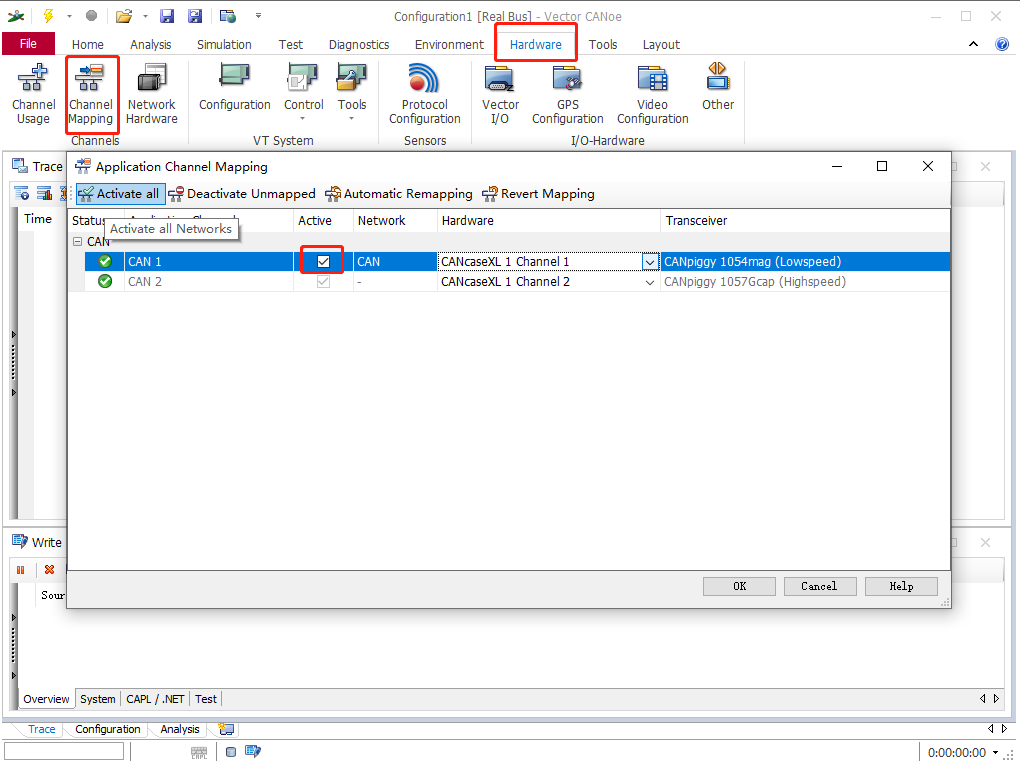This screenshot has height=765, width=1020.
Task: Switch to the Home ribbon tab
Action: tap(88, 44)
